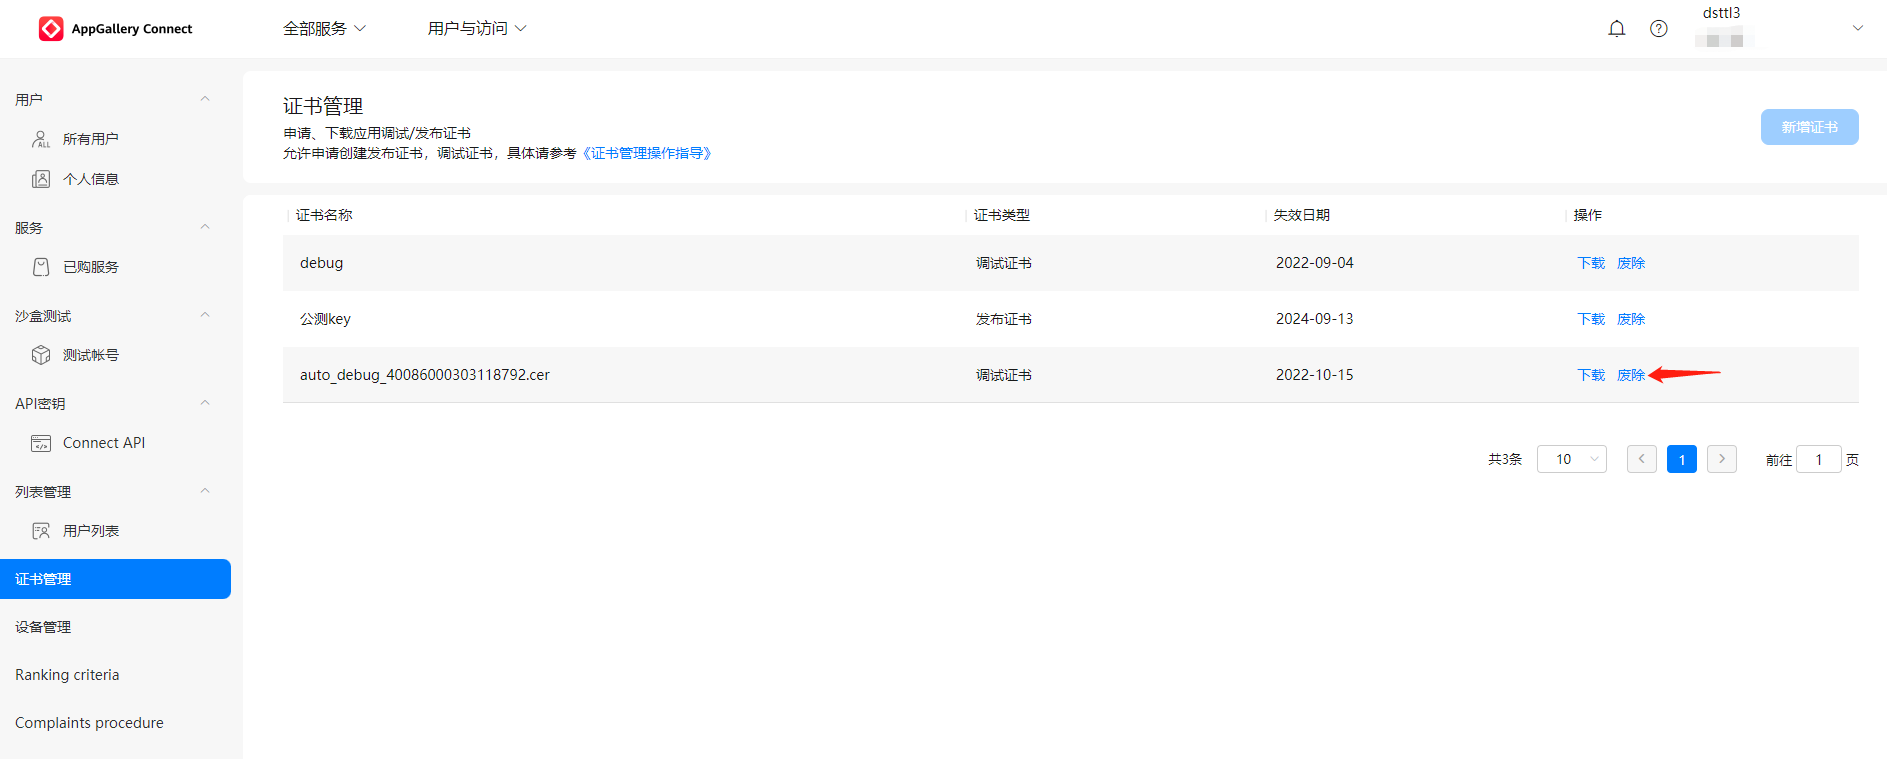
Task: Click the notification bell icon
Action: point(1616,29)
